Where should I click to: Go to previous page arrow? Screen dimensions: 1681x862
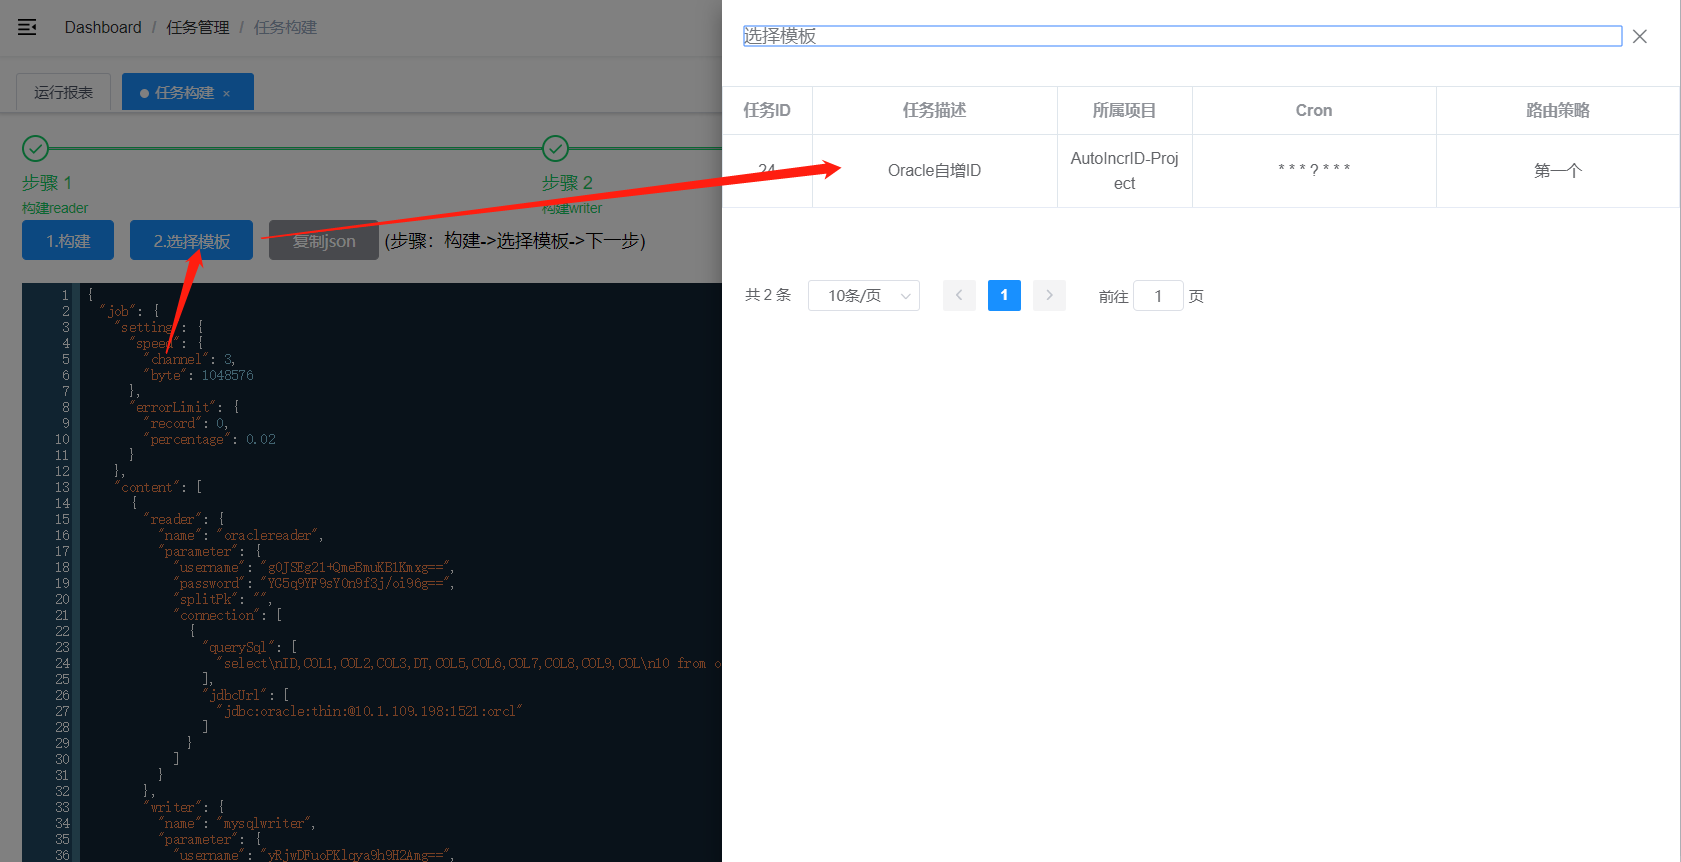(x=959, y=295)
